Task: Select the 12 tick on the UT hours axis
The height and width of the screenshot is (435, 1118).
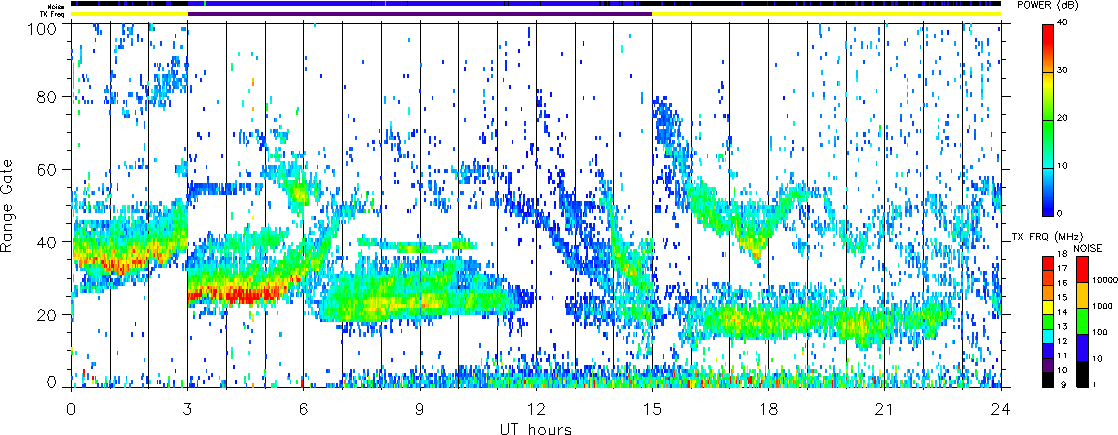Action: coord(536,409)
